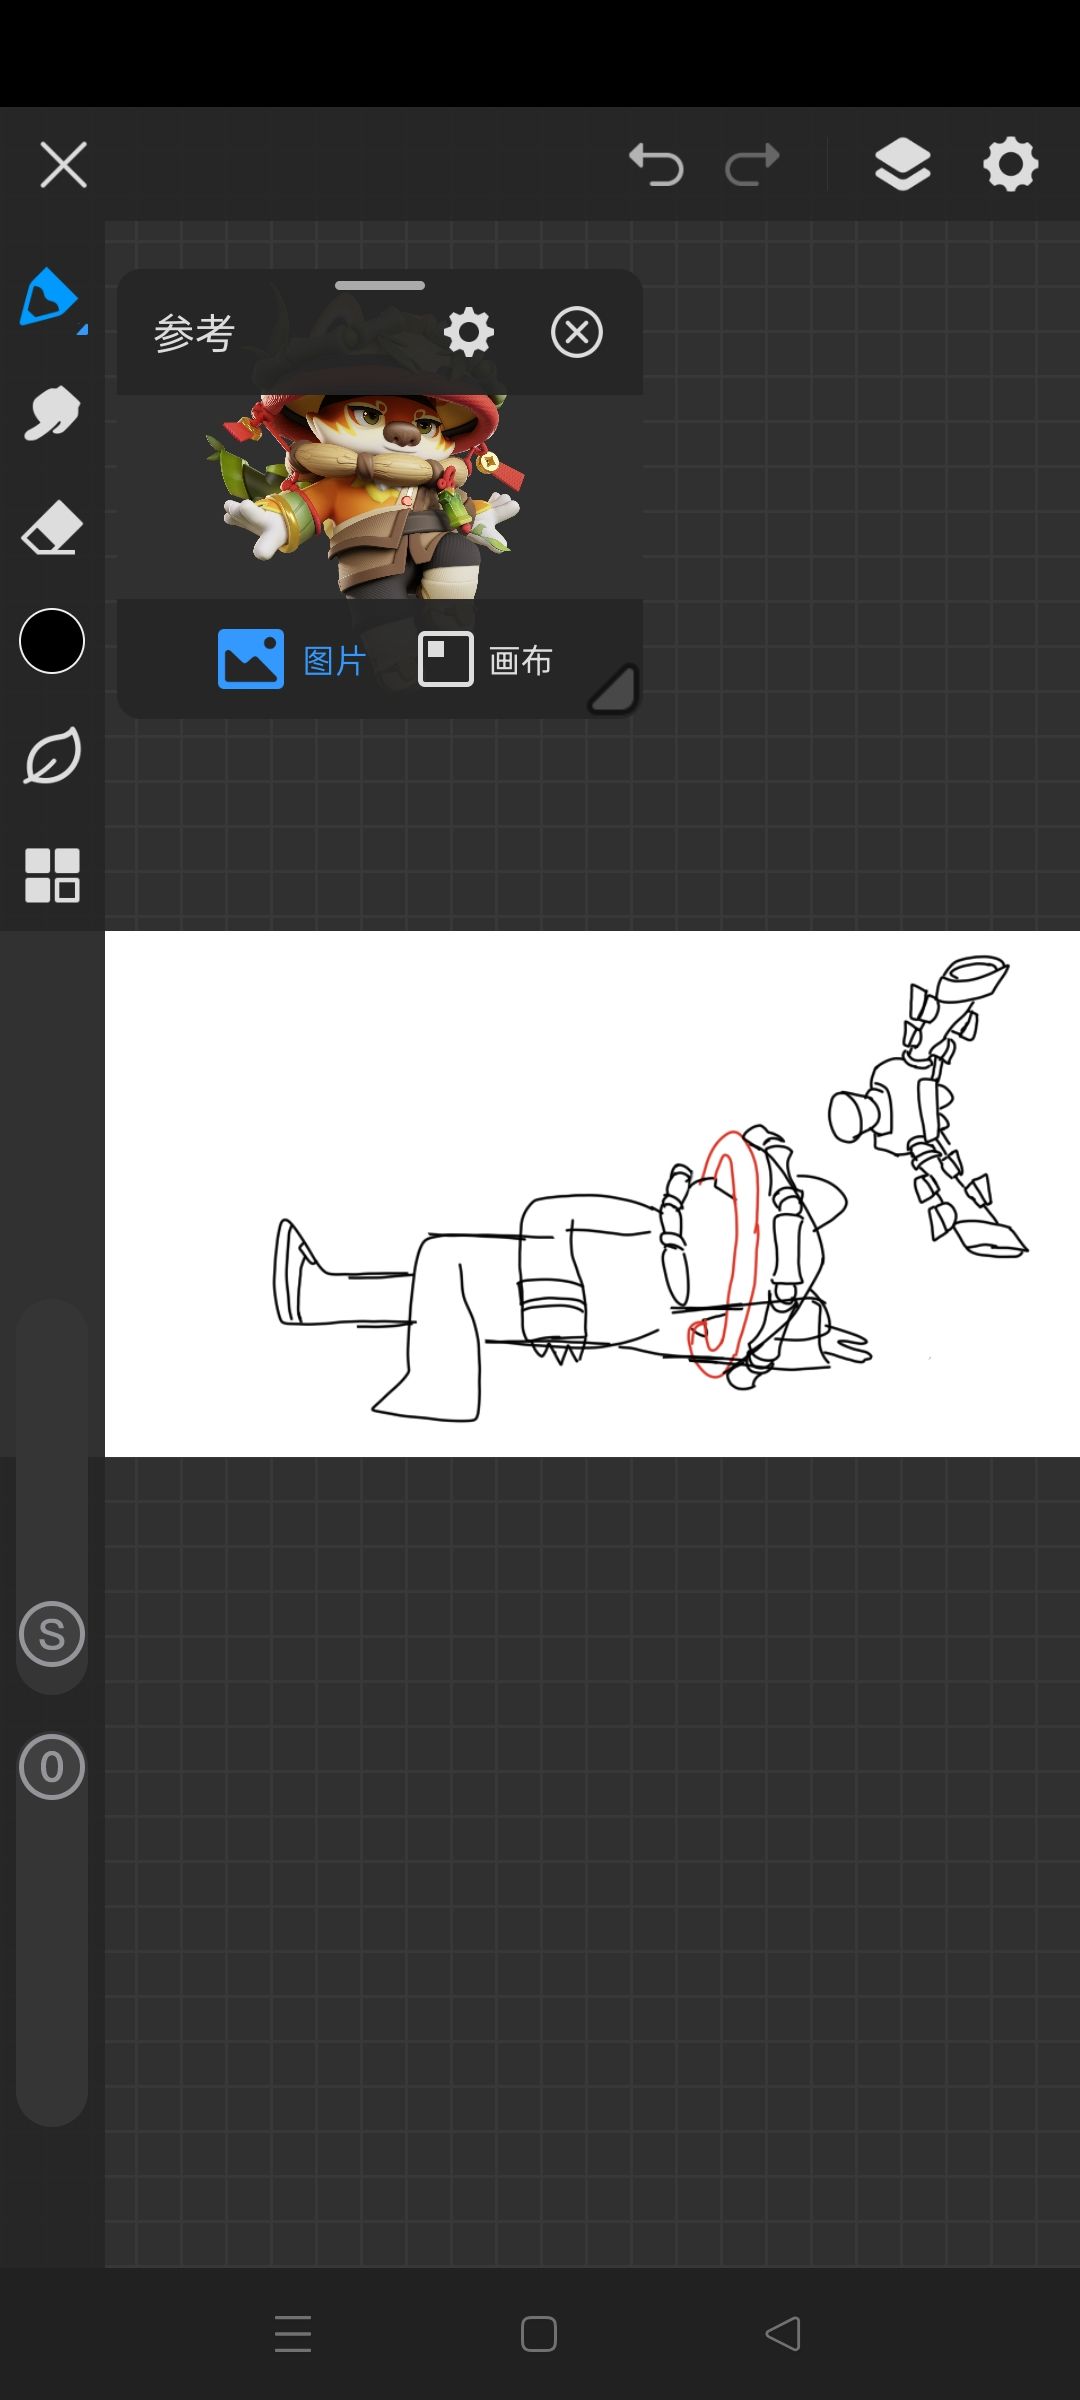The width and height of the screenshot is (1080, 2400).
Task: Close the drawing with the X icon
Action: (x=63, y=165)
